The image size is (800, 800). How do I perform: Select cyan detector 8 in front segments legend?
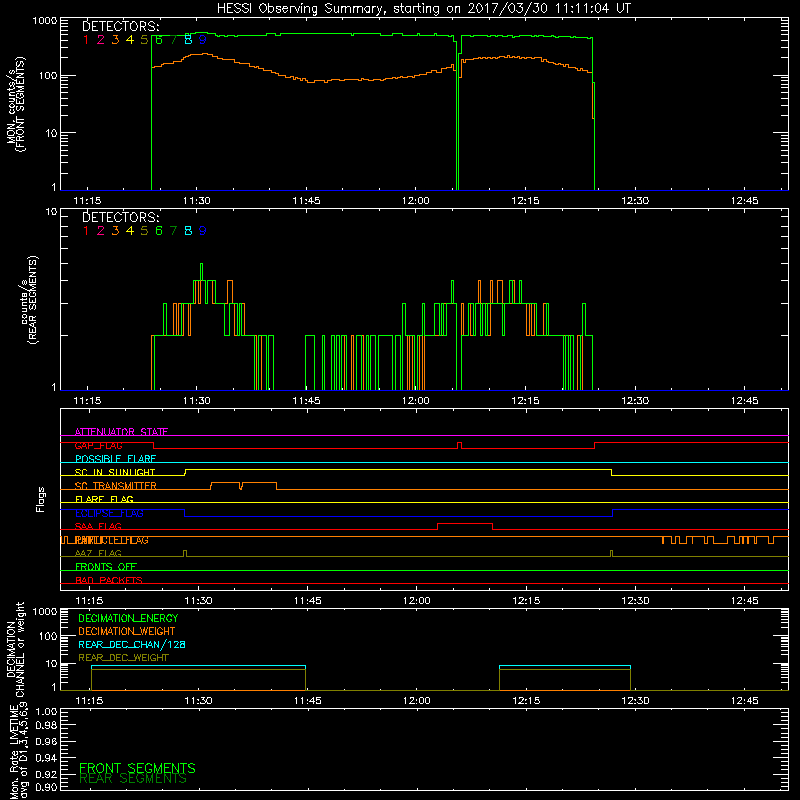click(188, 40)
